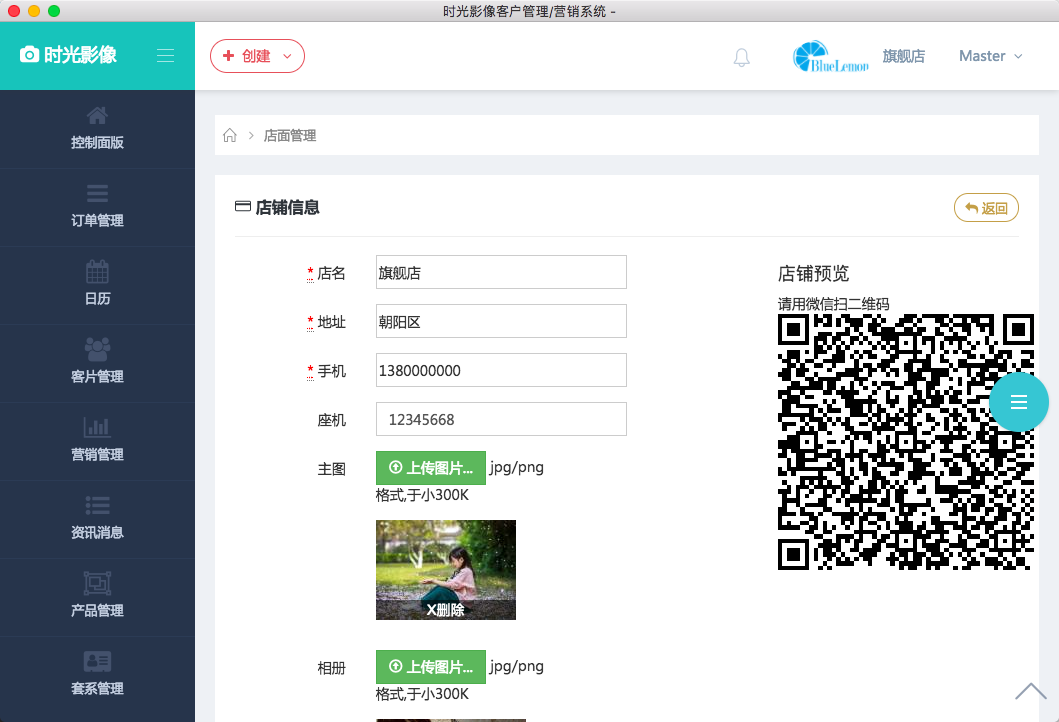Expand the 创建 create dropdown
This screenshot has height=722, width=1059.
[x=257, y=56]
